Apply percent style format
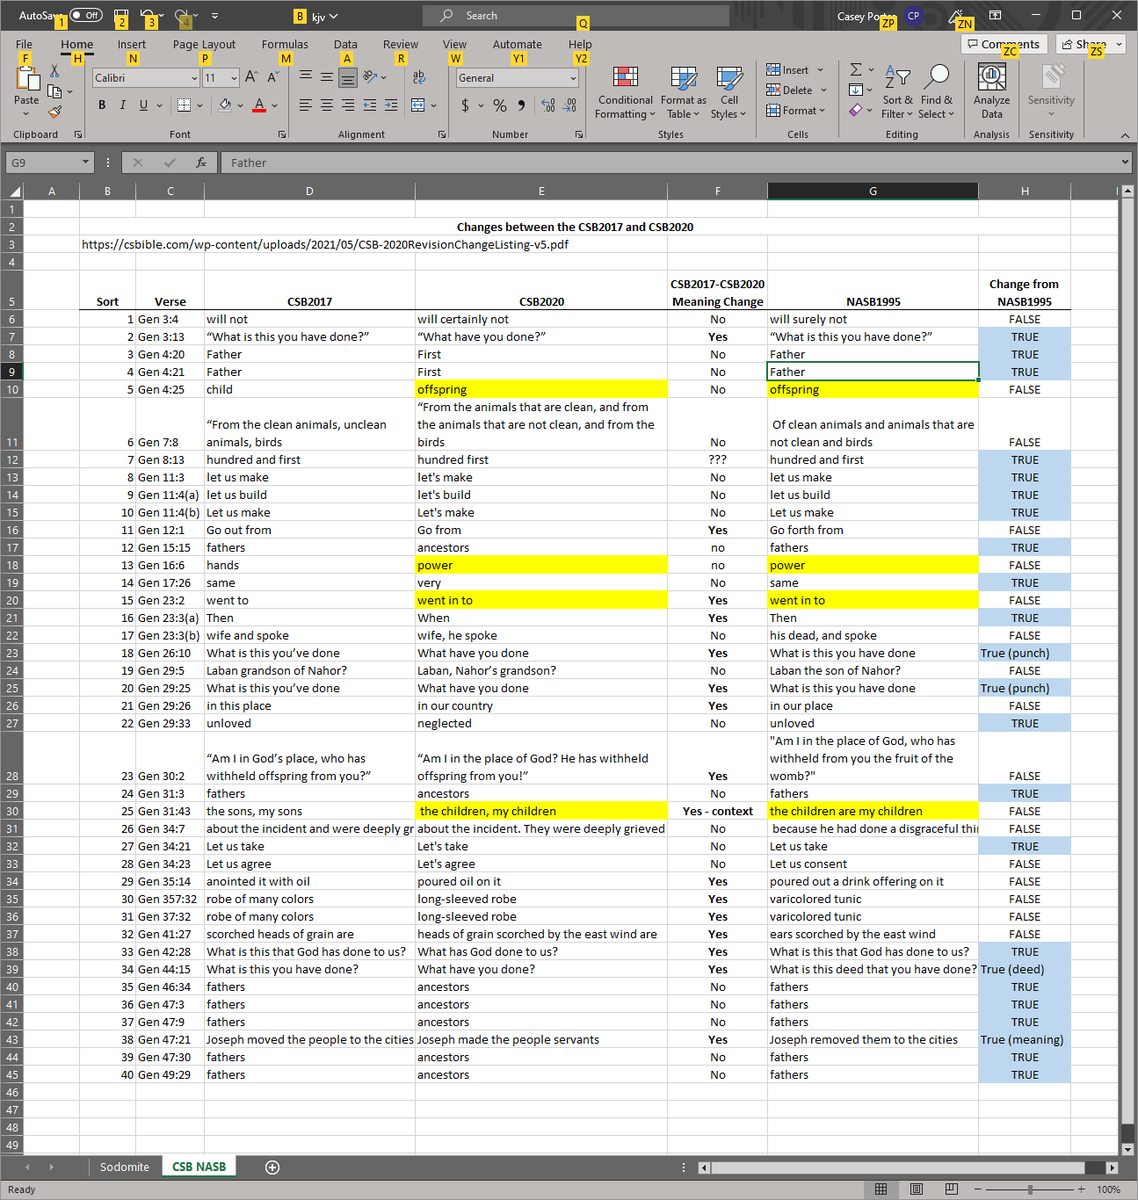The height and width of the screenshot is (1200, 1138). (499, 105)
